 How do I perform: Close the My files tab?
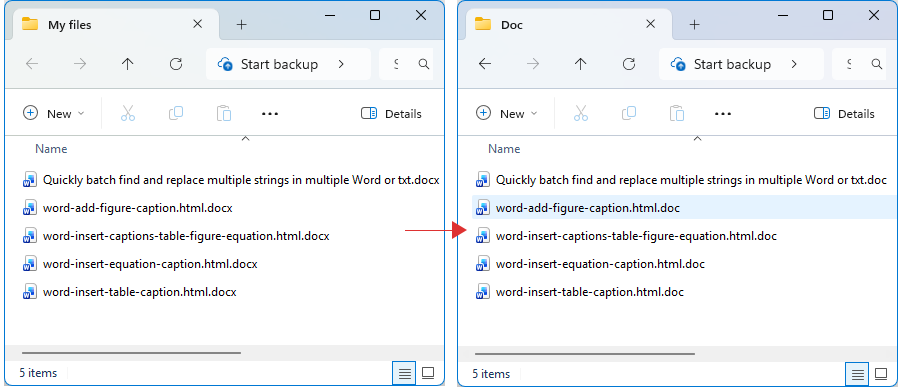[197, 24]
